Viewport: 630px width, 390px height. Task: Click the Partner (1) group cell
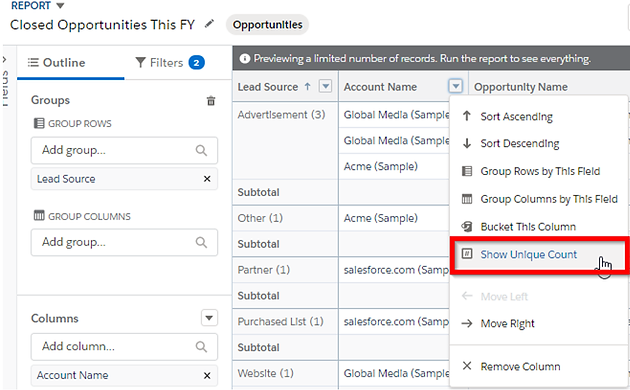[x=285, y=270]
